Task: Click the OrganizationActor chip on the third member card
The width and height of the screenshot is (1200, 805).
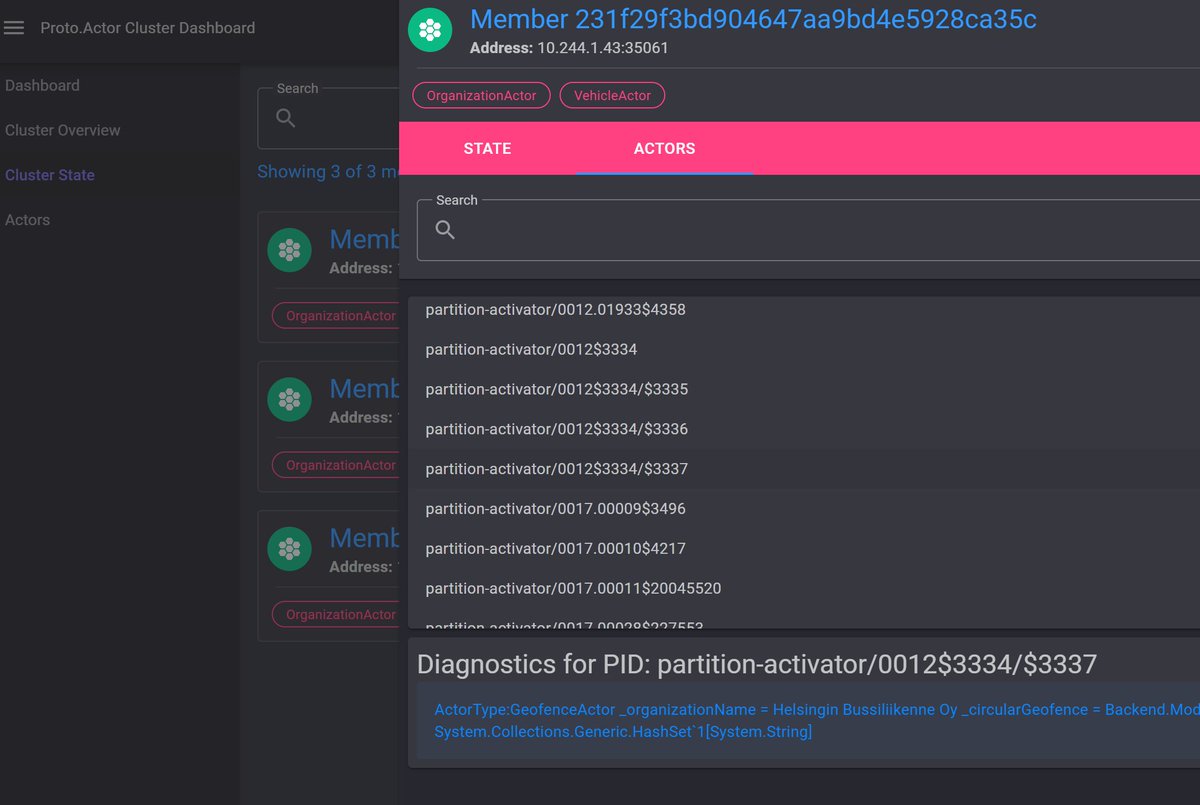Action: [336, 614]
